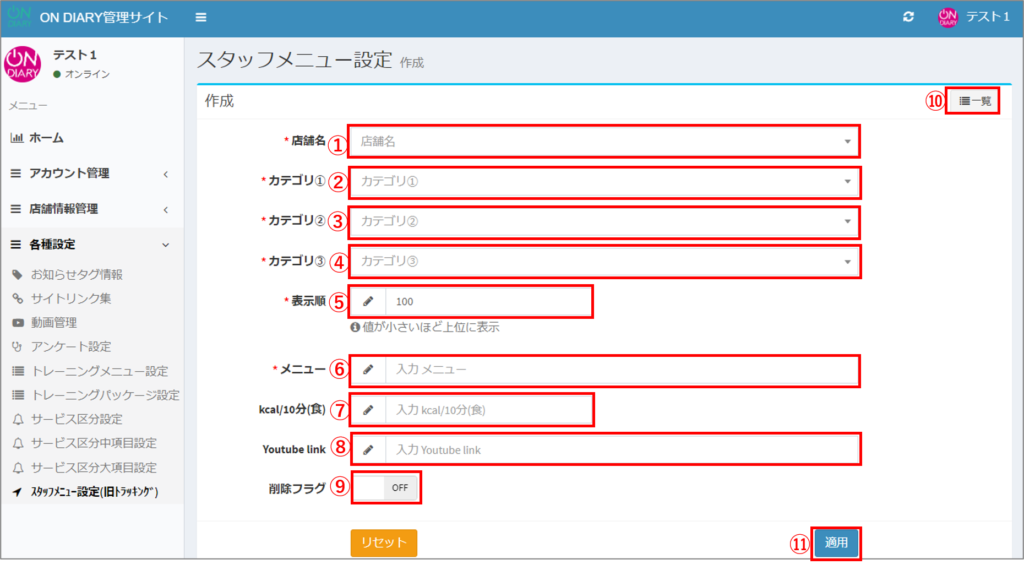1024x570 pixels.
Task: Click the blue 適用 button
Action: pyautogui.click(x=835, y=543)
